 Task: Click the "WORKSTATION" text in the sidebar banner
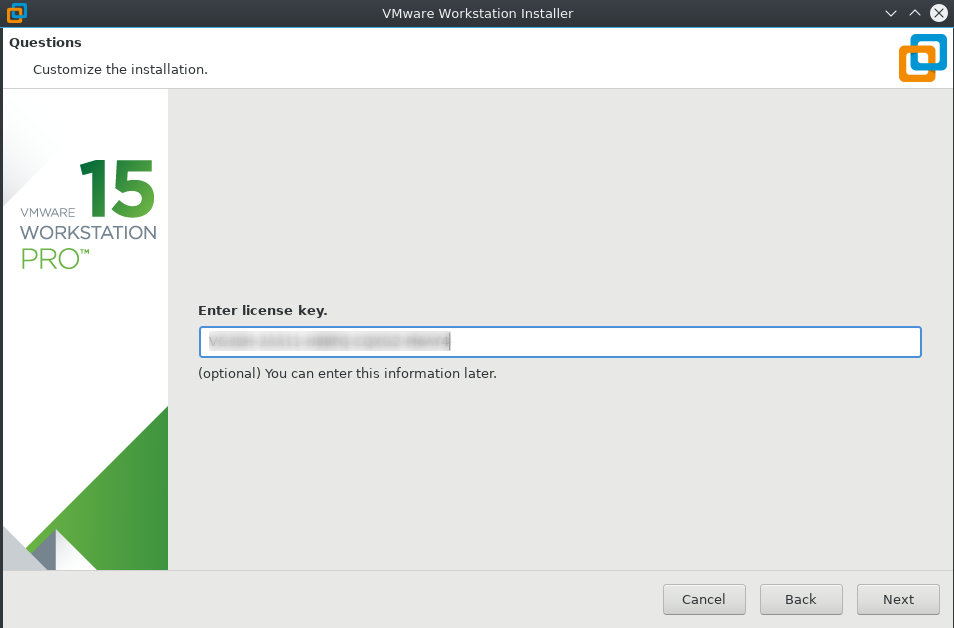88,233
